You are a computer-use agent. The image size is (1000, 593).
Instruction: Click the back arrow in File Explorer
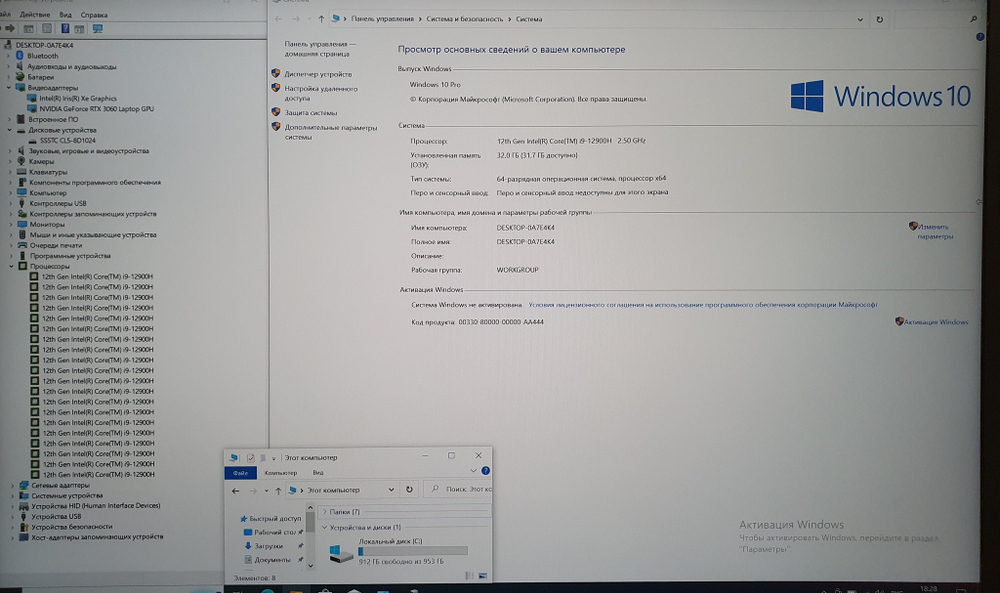235,490
